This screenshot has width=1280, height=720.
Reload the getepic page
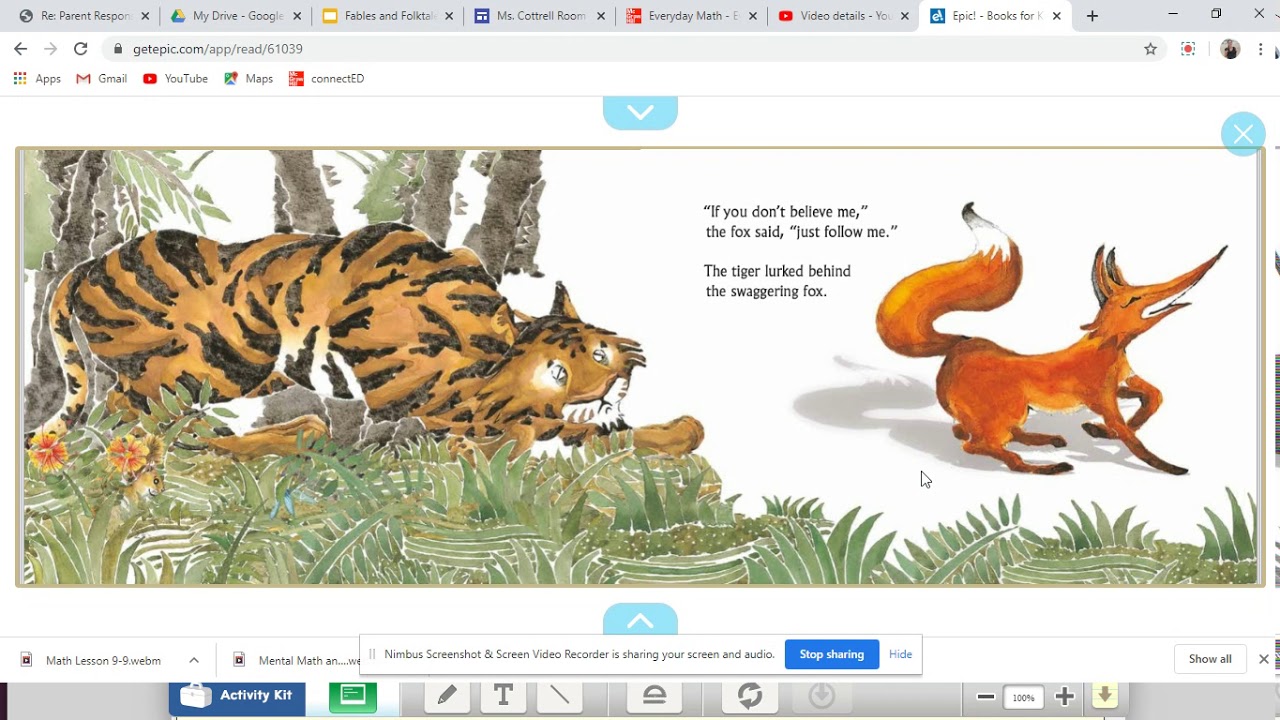(x=81, y=48)
